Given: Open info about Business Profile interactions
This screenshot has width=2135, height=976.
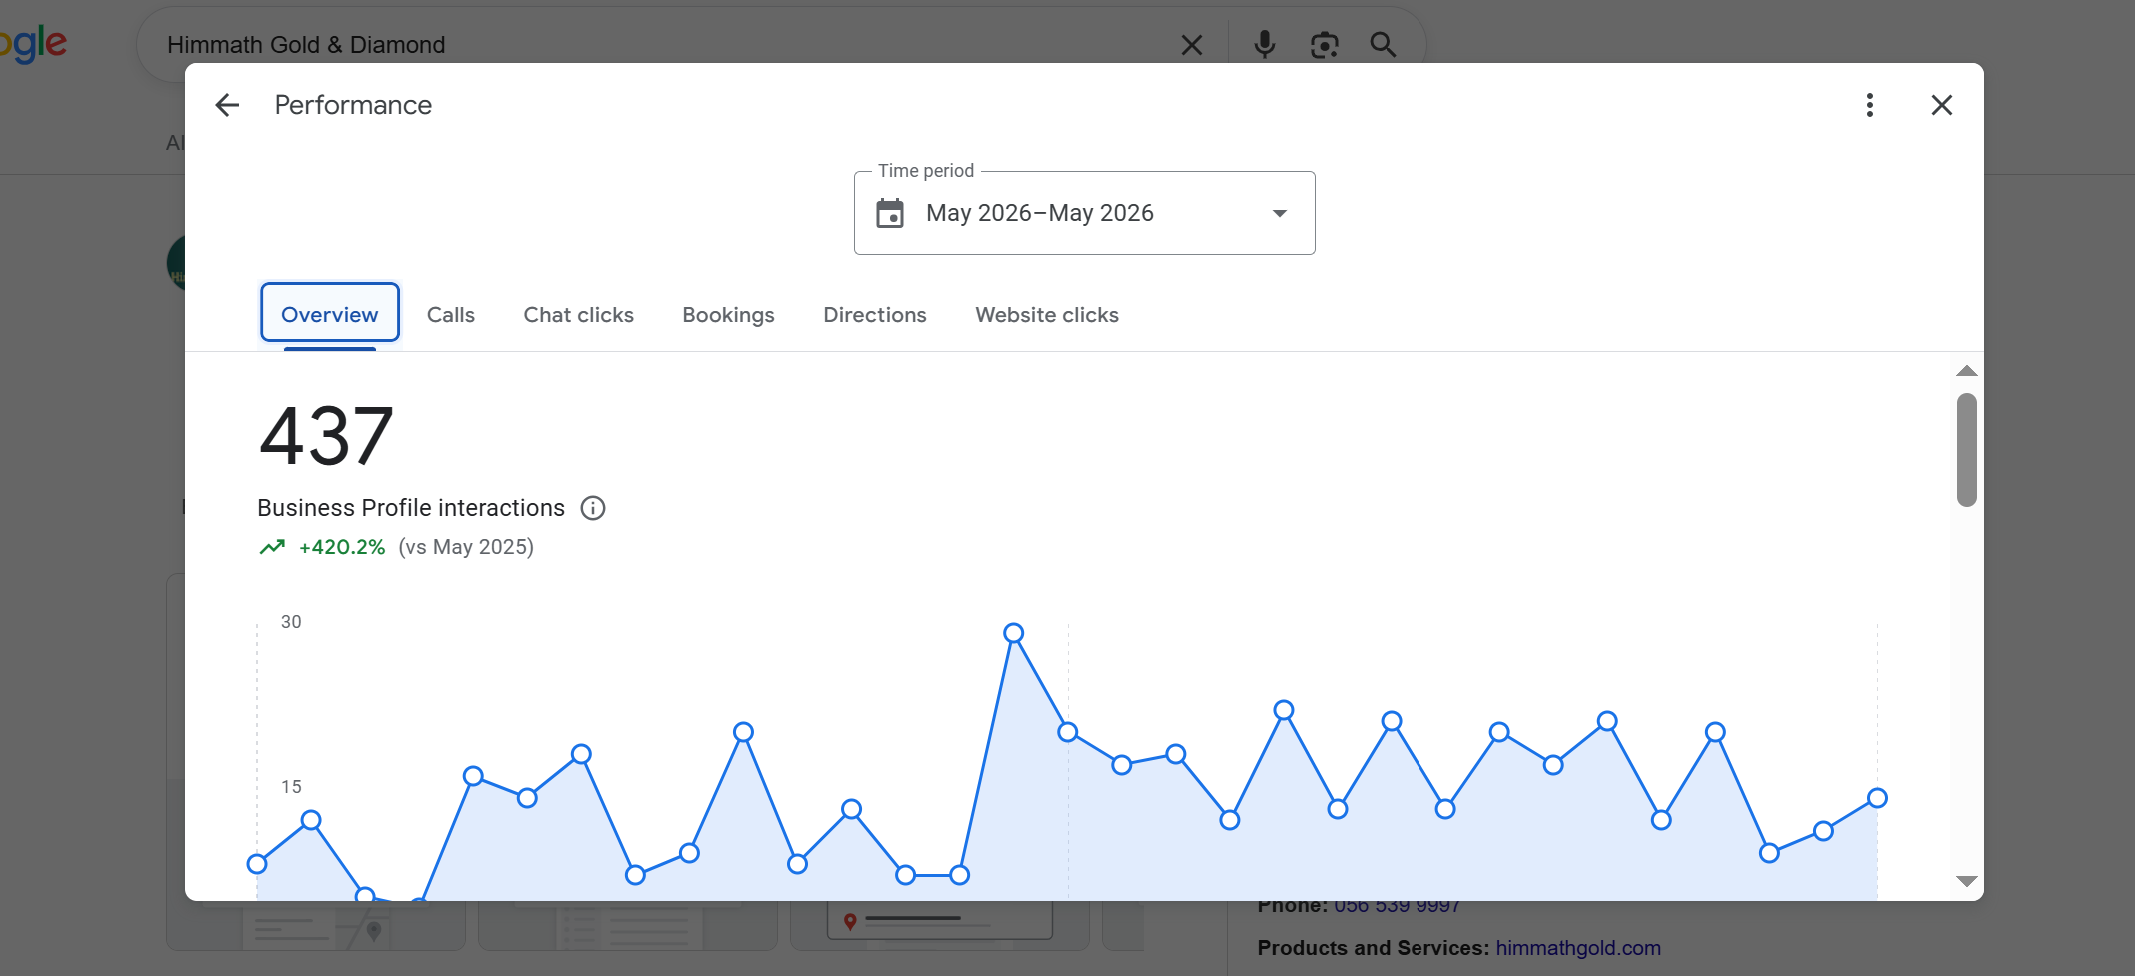Looking at the screenshot, I should click(x=593, y=508).
